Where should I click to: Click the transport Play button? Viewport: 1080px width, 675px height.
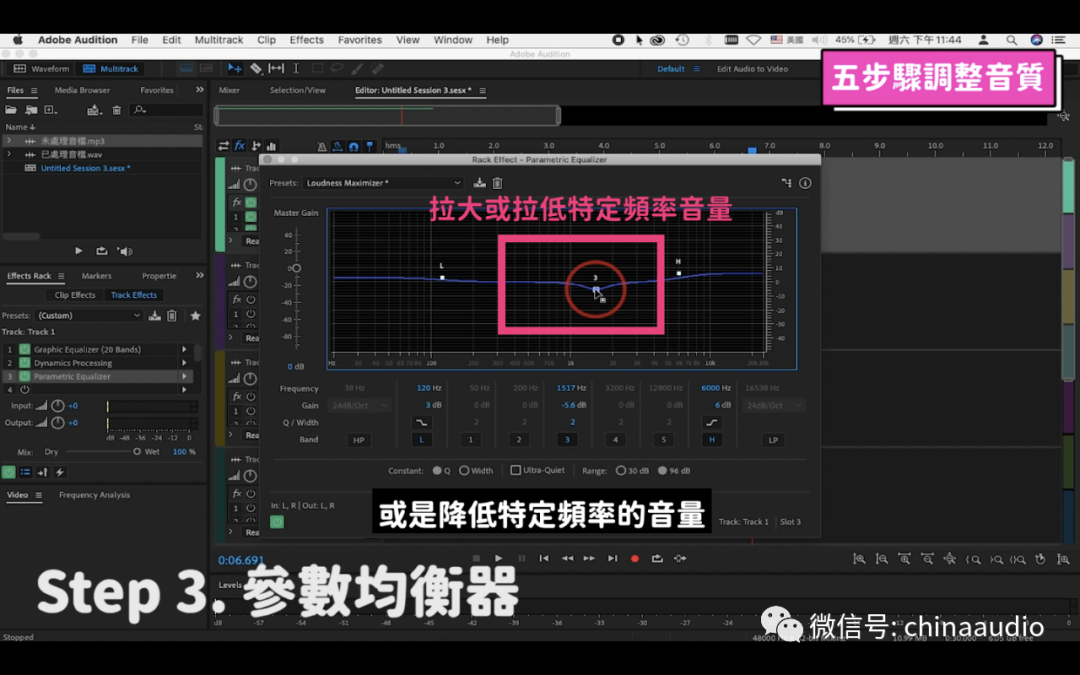[498, 559]
